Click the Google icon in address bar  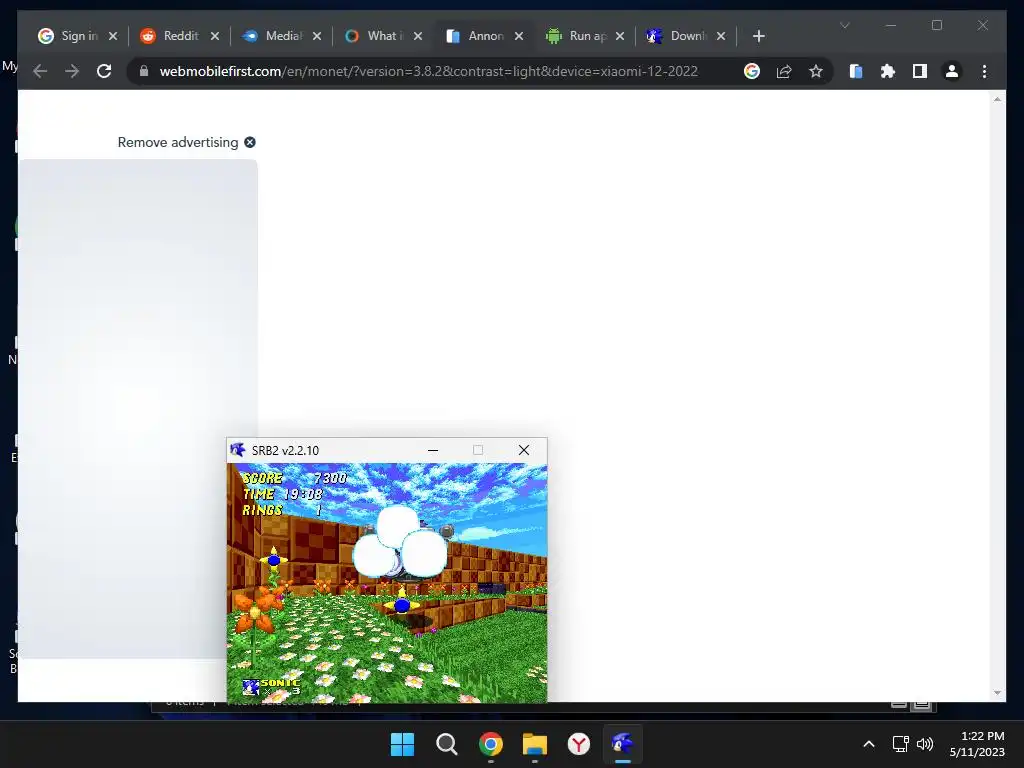tap(752, 71)
